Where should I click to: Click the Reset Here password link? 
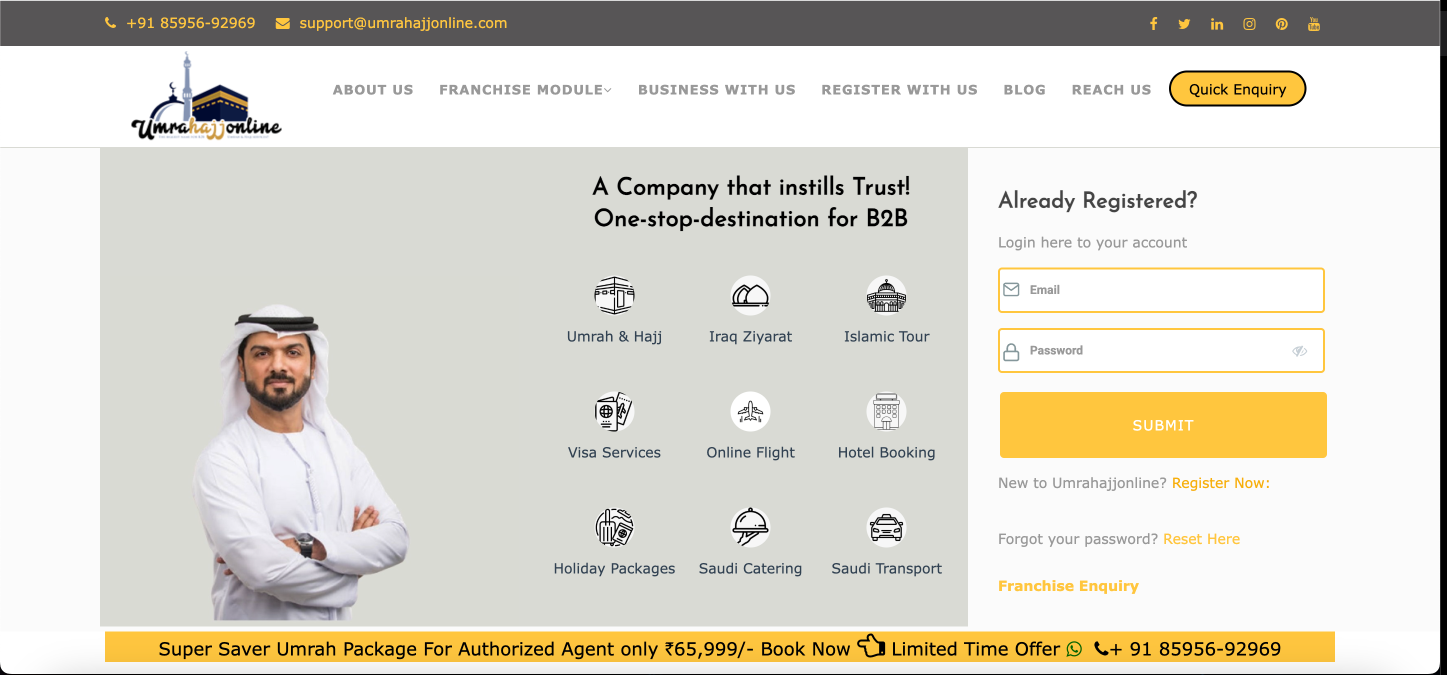[1201, 539]
